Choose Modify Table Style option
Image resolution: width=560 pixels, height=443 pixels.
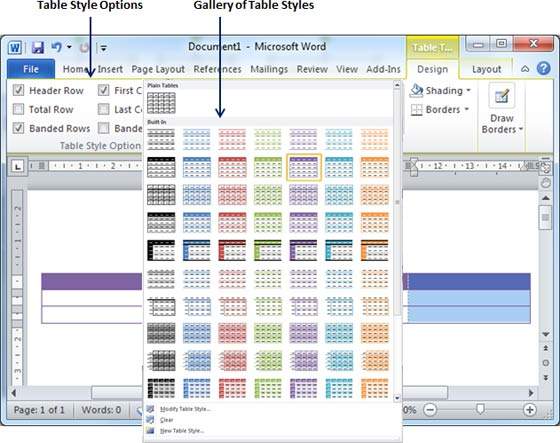point(185,409)
